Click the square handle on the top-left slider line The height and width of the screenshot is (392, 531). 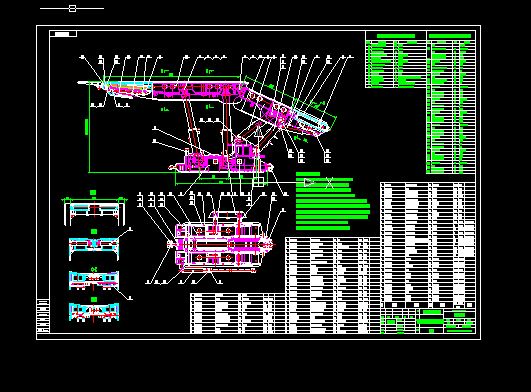(x=72, y=8)
